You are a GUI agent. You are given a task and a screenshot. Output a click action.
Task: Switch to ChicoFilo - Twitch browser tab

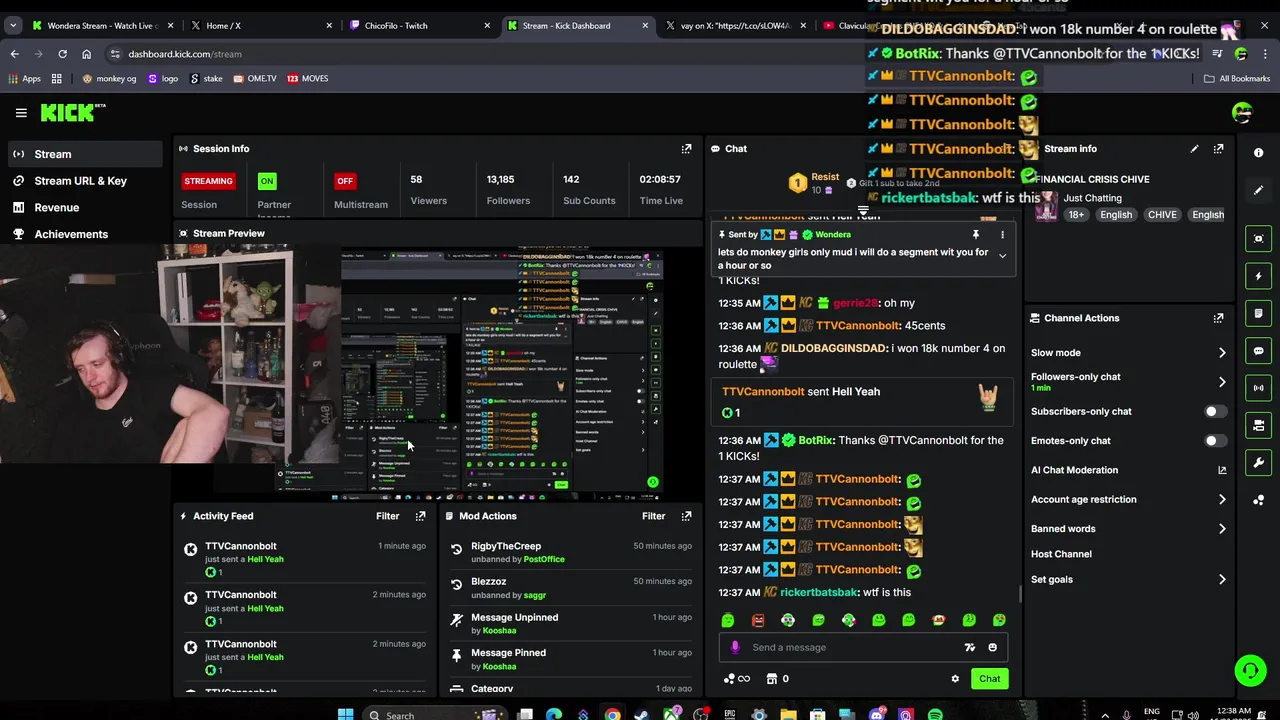(420, 25)
